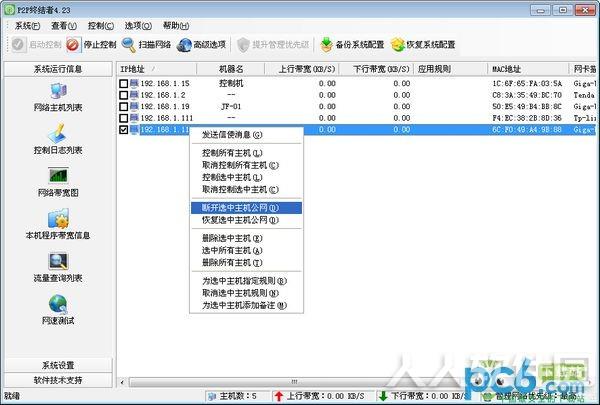Image resolution: width=600 pixels, height=405 pixels.
Task: Show the 网络带宽图 chart icon
Action: 58,176
